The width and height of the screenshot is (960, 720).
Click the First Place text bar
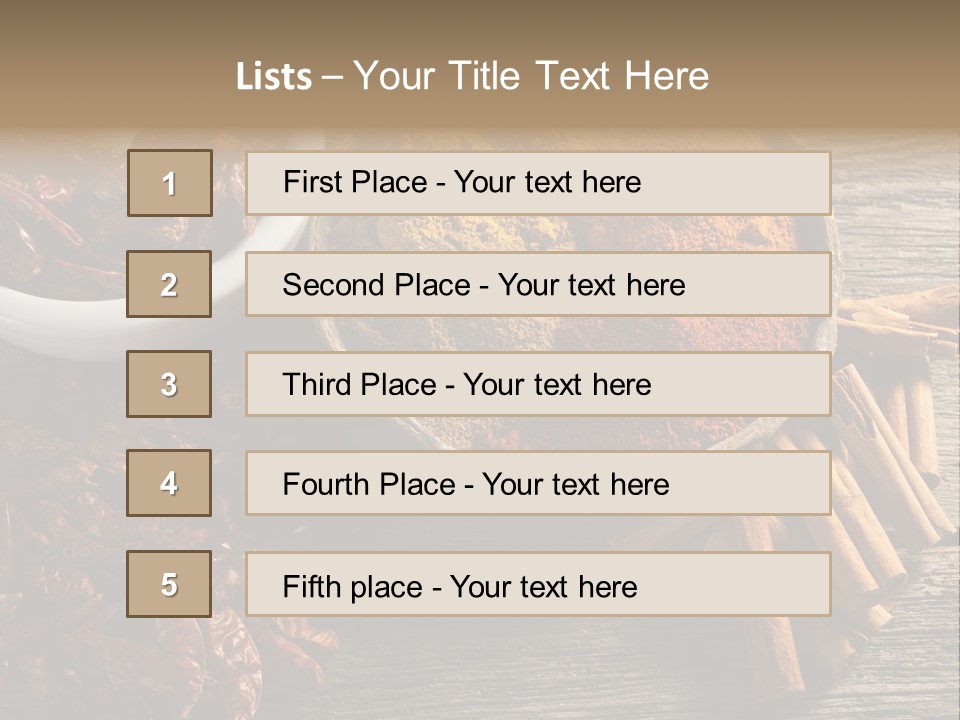538,183
